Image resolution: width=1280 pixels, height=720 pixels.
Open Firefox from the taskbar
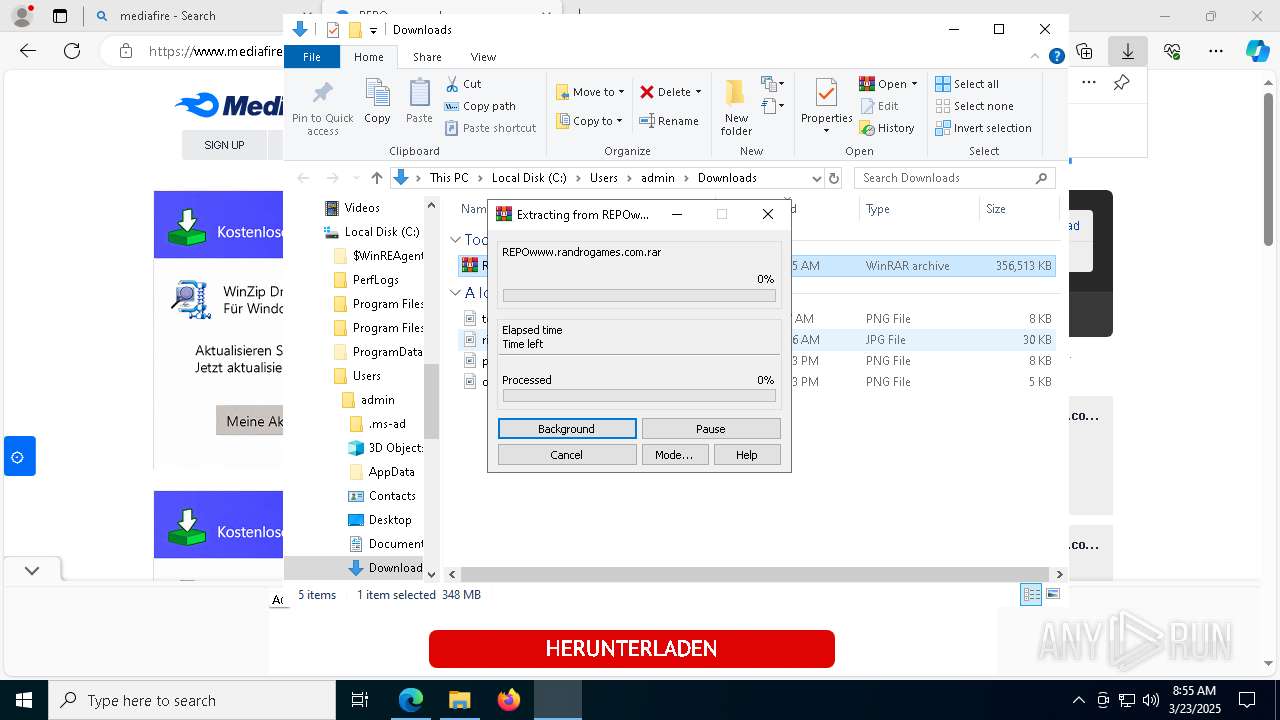coord(509,700)
